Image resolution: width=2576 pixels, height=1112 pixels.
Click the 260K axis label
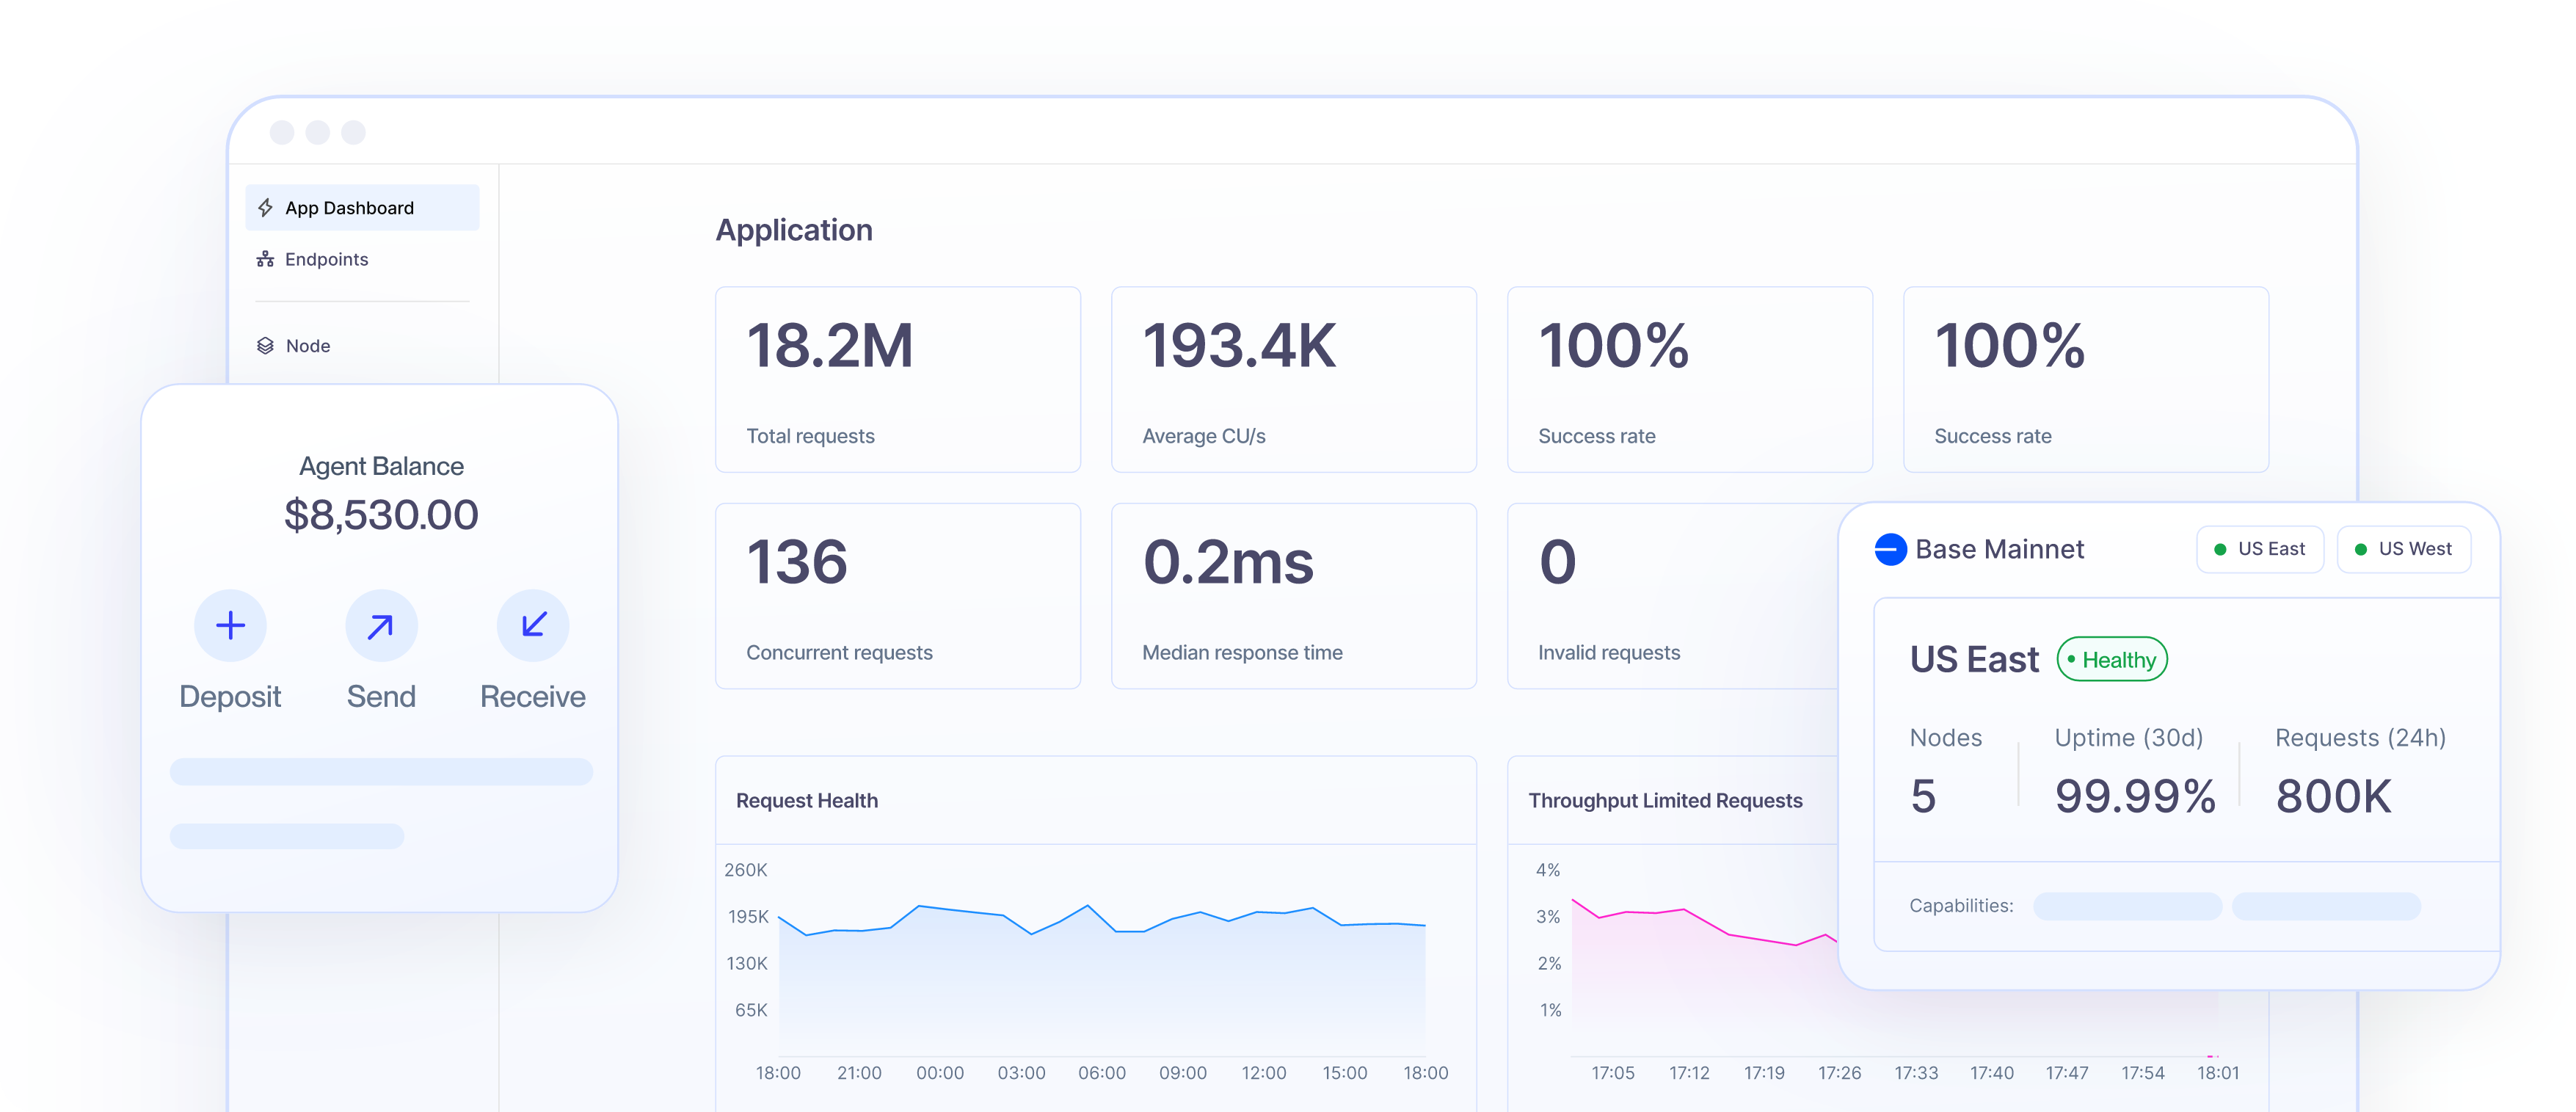tap(746, 870)
